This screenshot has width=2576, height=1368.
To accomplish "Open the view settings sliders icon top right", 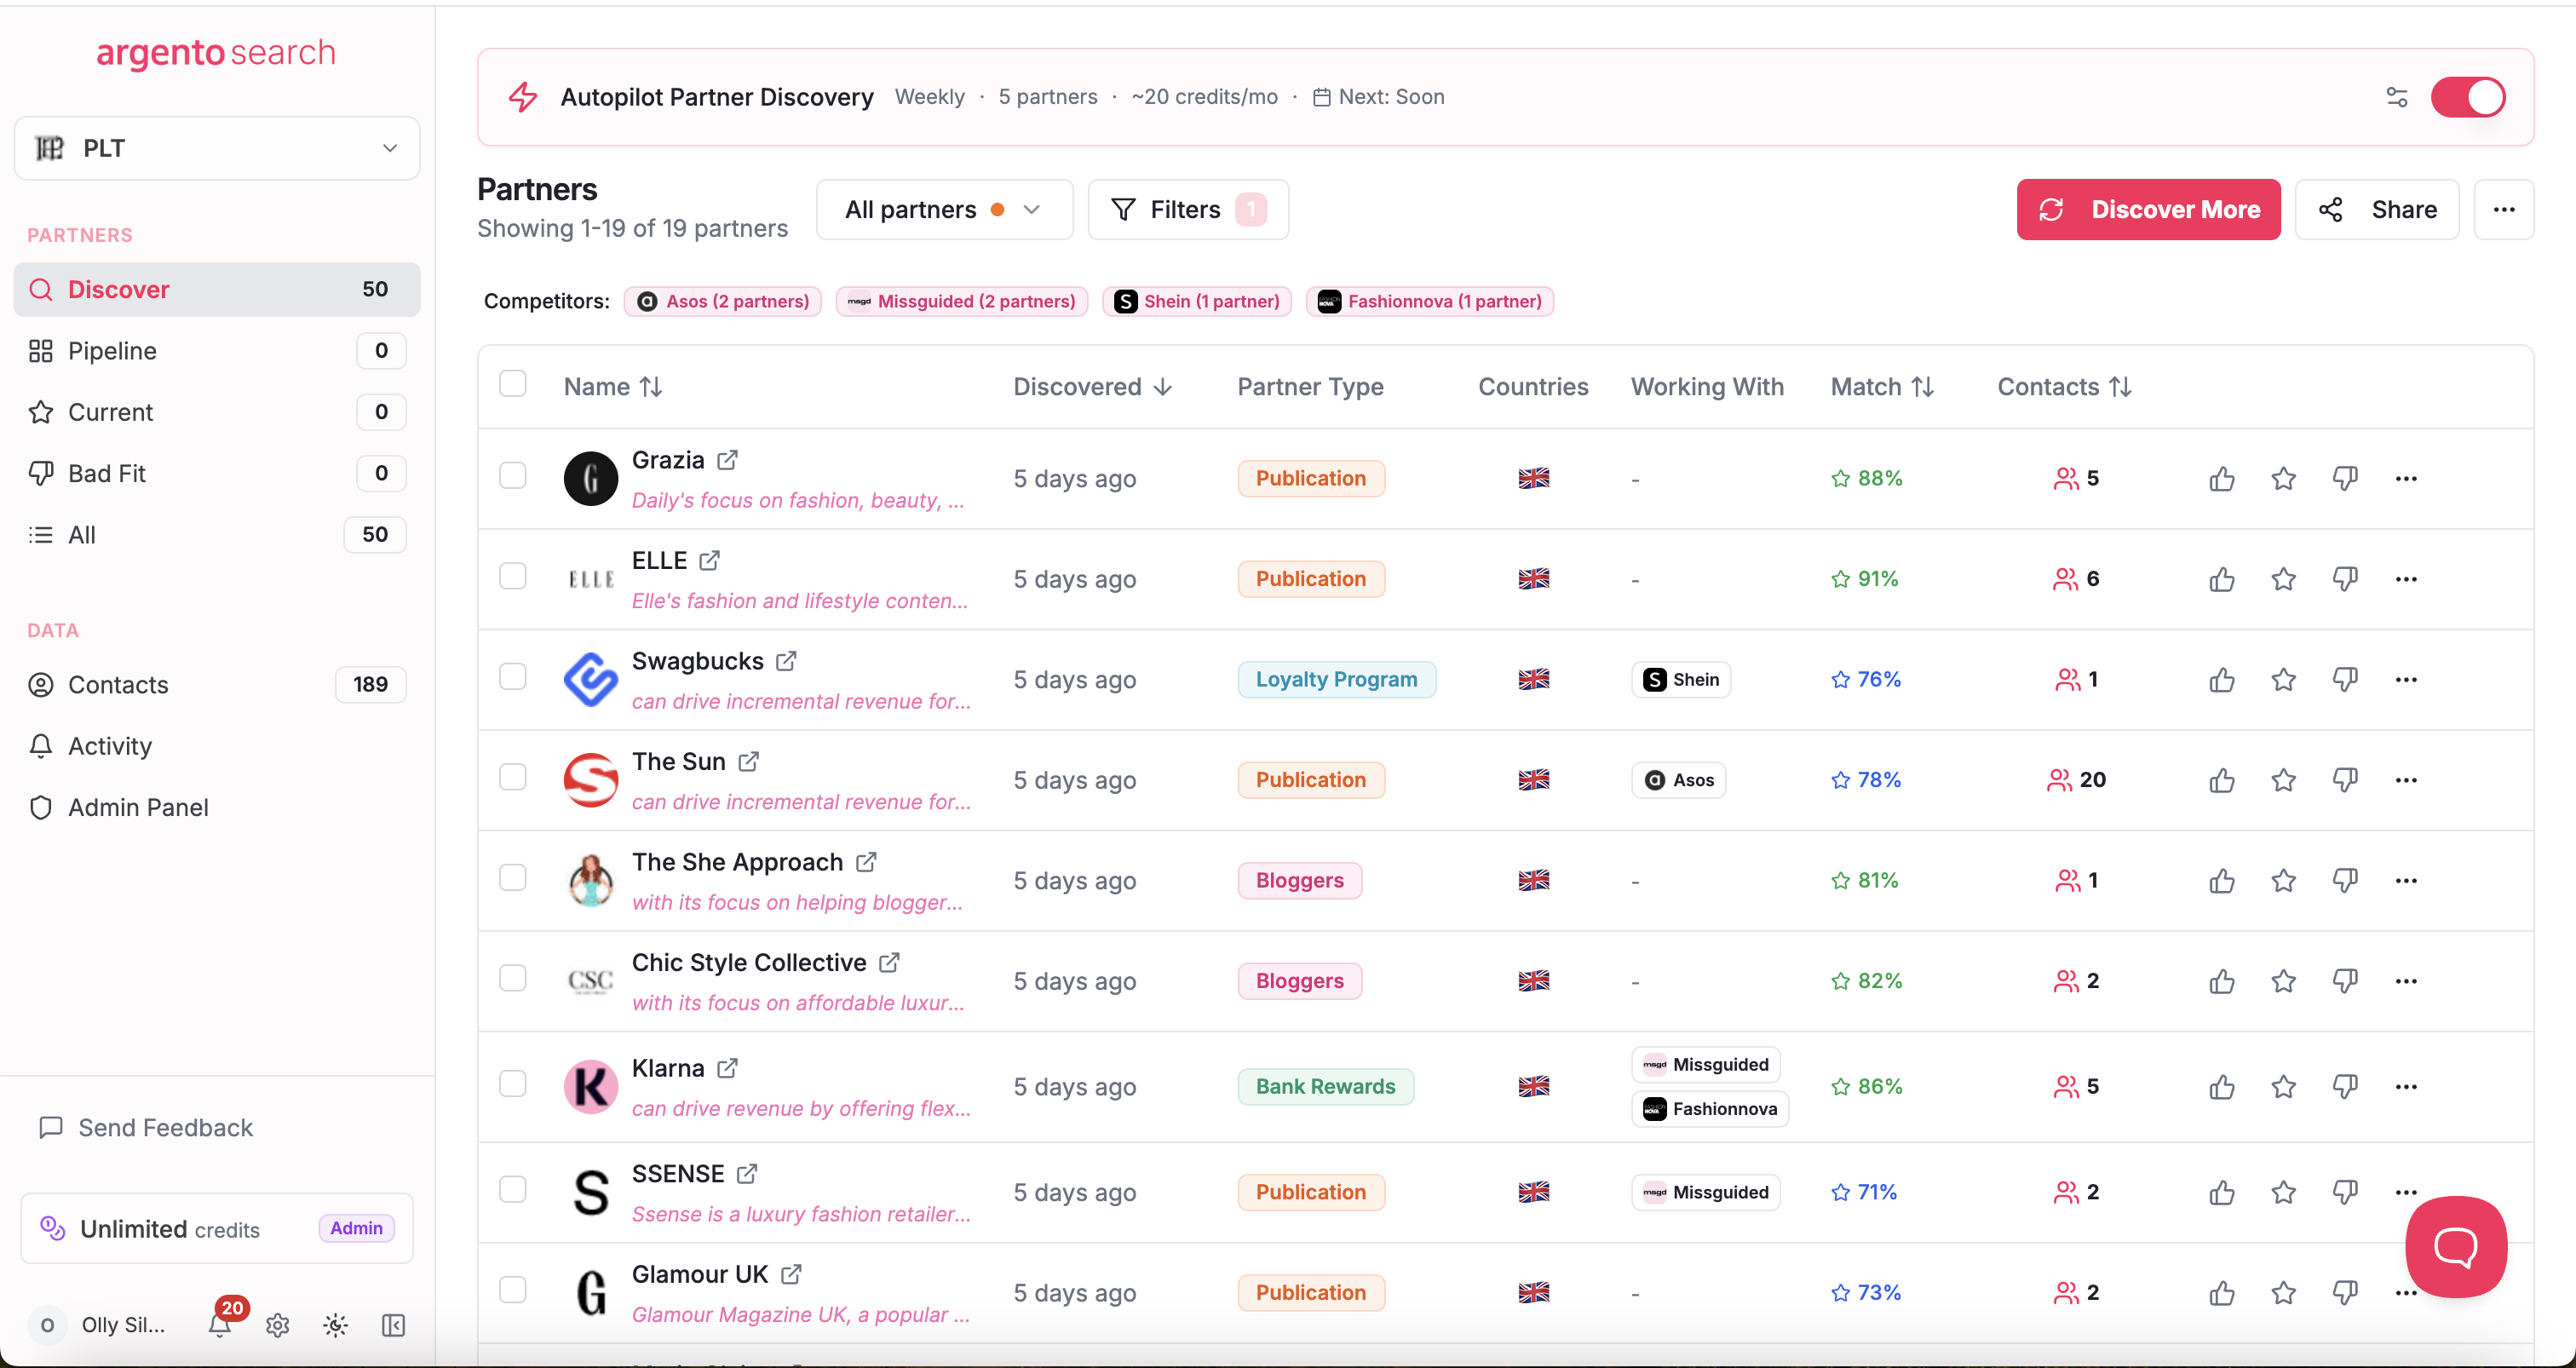I will [2397, 96].
